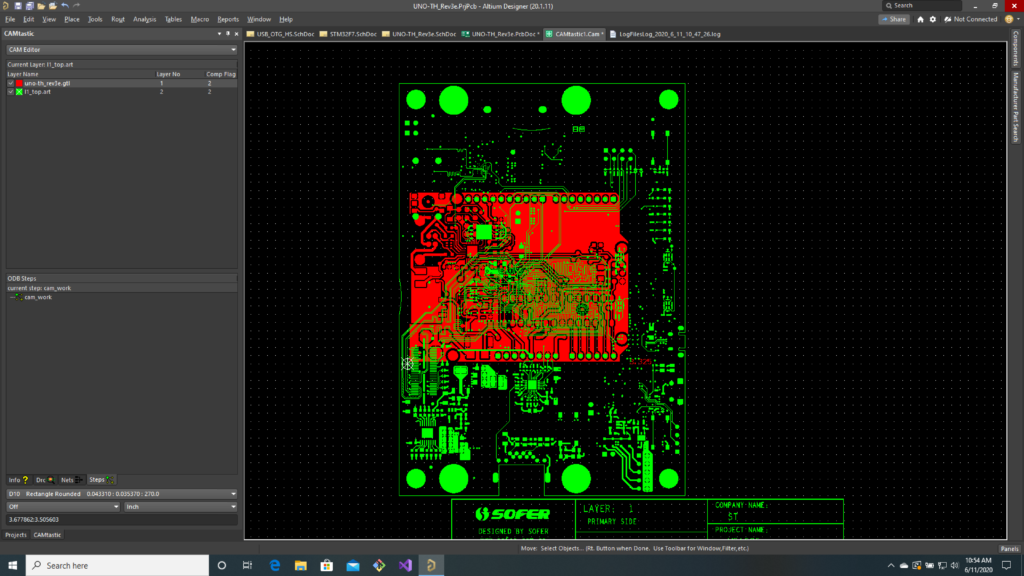Viewport: 1024px width, 576px height.
Task: Click the red color swatch of uno-th_rev3e.gtl
Action: (x=18, y=83)
